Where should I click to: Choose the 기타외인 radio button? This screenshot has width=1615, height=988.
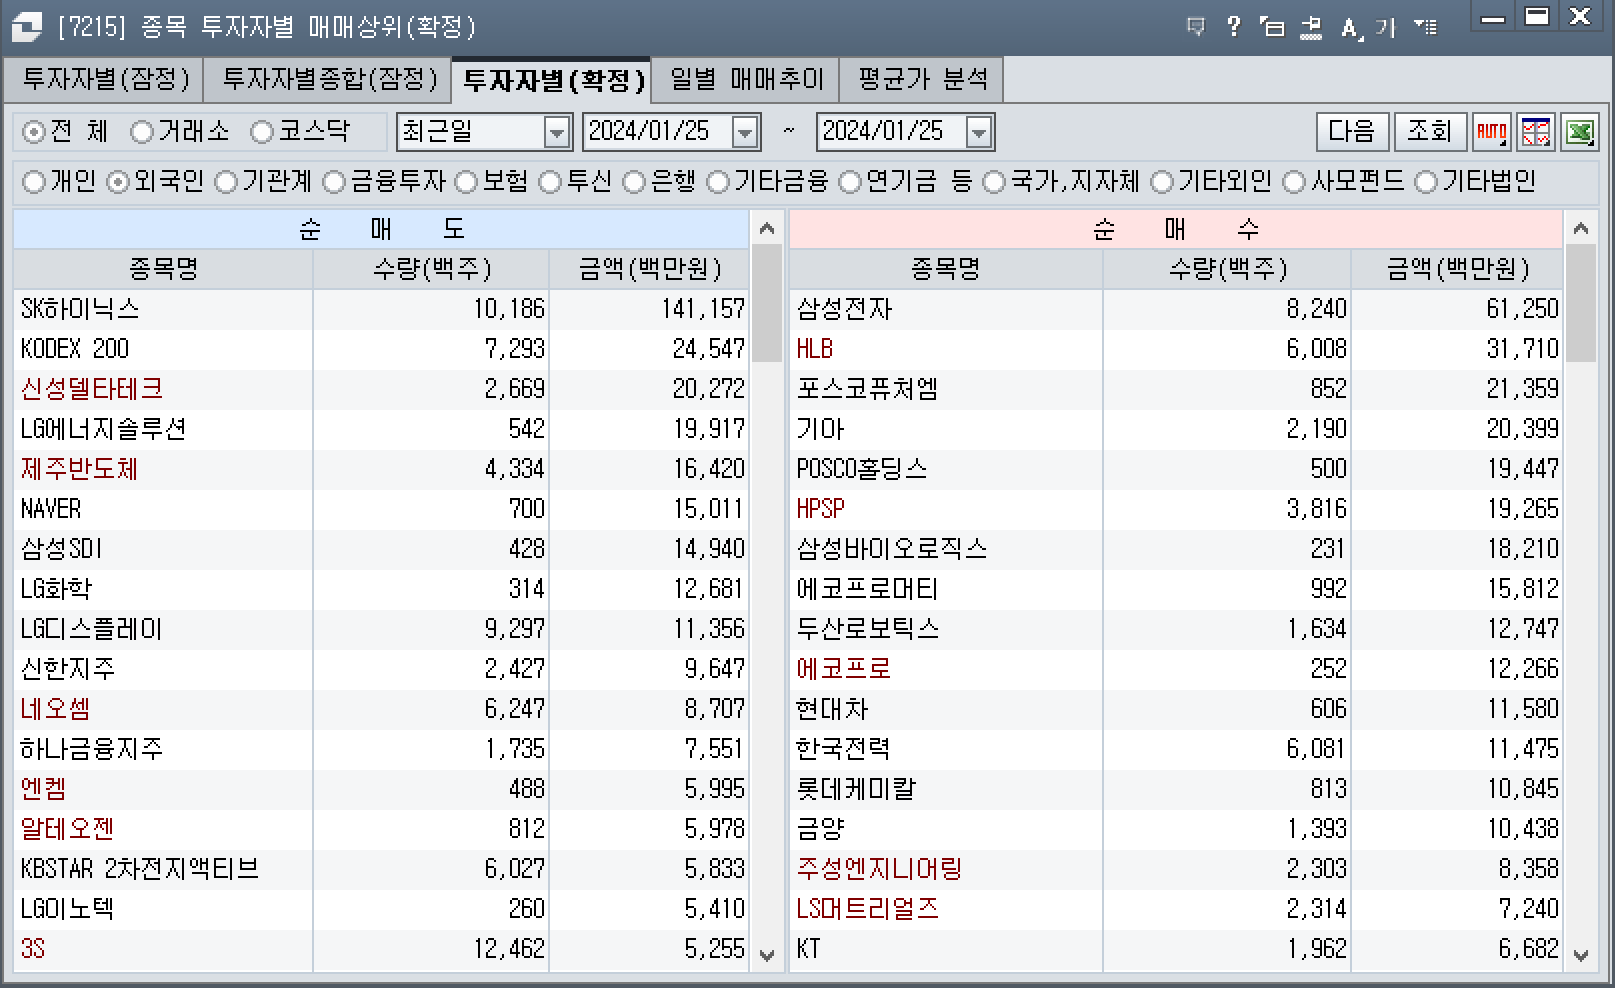click(x=1162, y=182)
